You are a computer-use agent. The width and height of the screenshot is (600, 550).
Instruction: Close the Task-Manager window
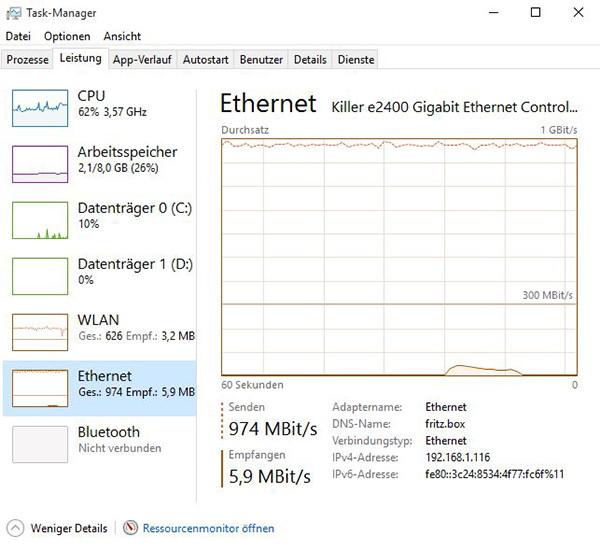click(579, 13)
